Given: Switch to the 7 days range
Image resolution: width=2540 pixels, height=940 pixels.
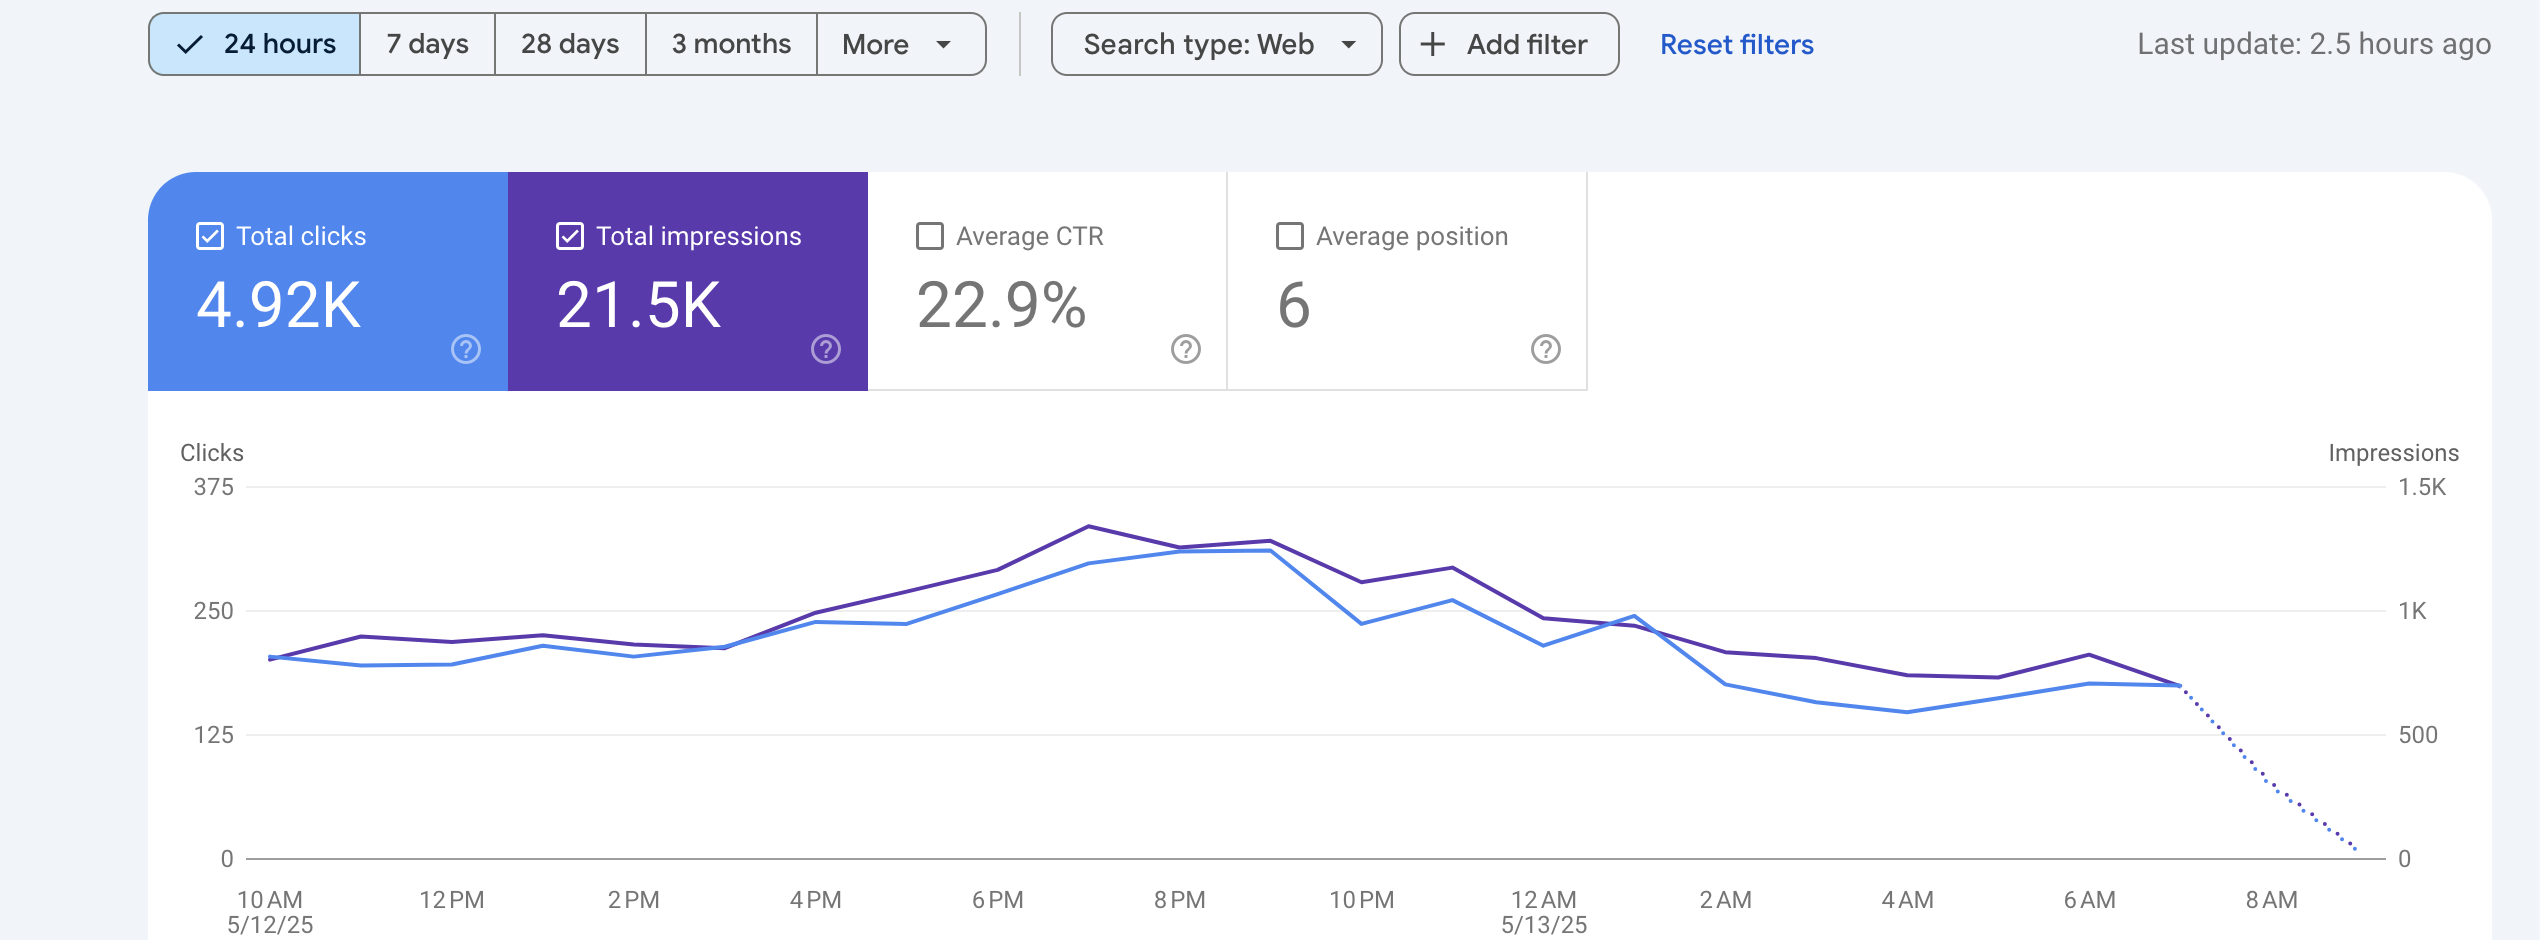Looking at the screenshot, I should point(427,44).
